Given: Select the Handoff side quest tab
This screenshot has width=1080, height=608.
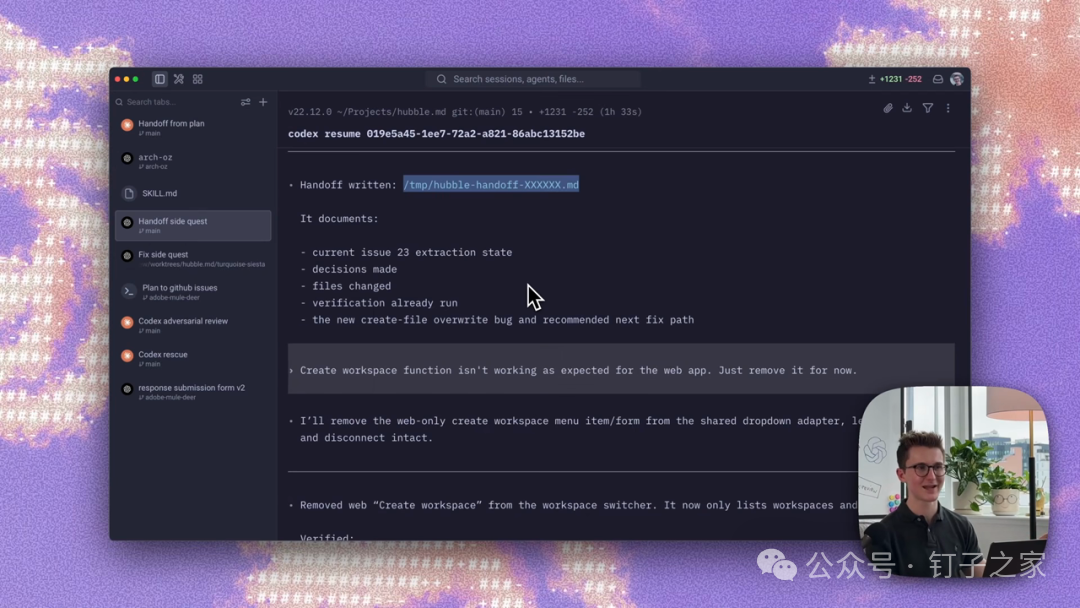Looking at the screenshot, I should point(193,225).
